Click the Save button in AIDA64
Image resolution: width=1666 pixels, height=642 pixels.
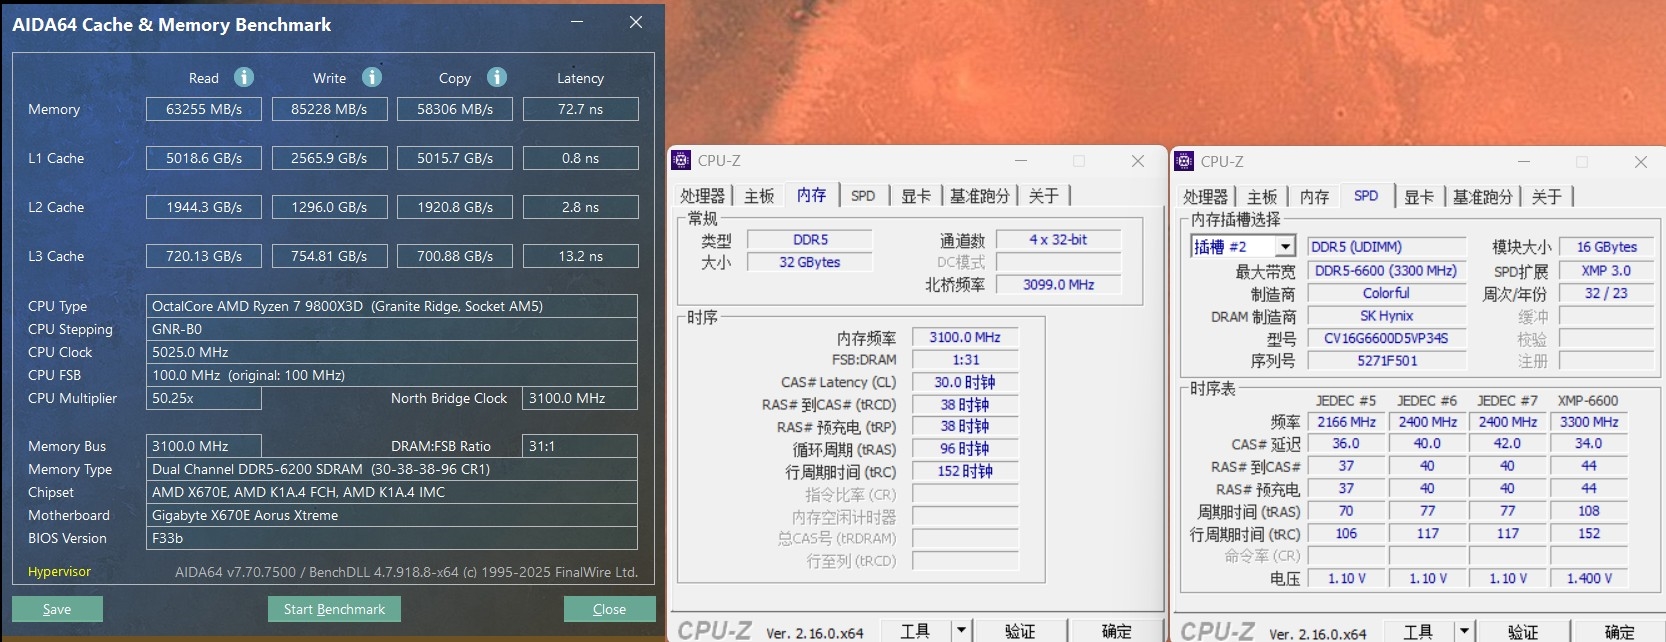coord(57,609)
